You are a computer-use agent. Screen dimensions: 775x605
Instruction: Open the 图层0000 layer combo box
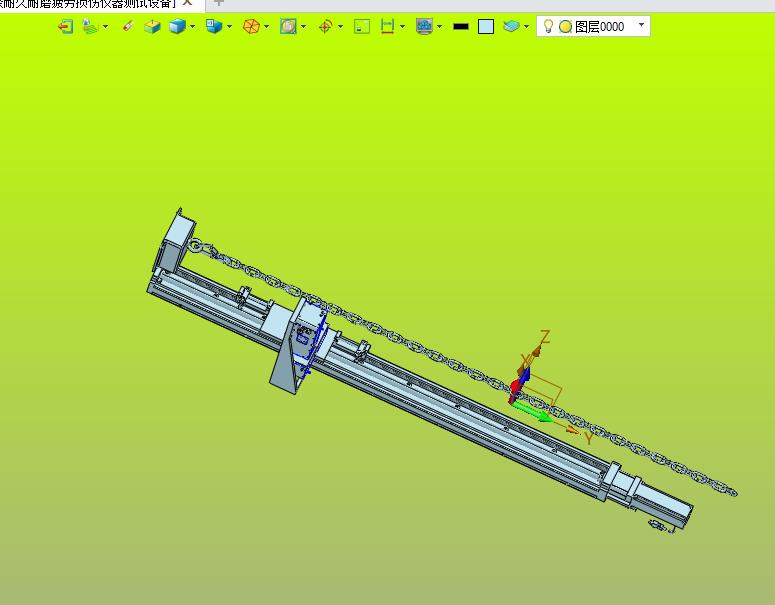[x=593, y=26]
